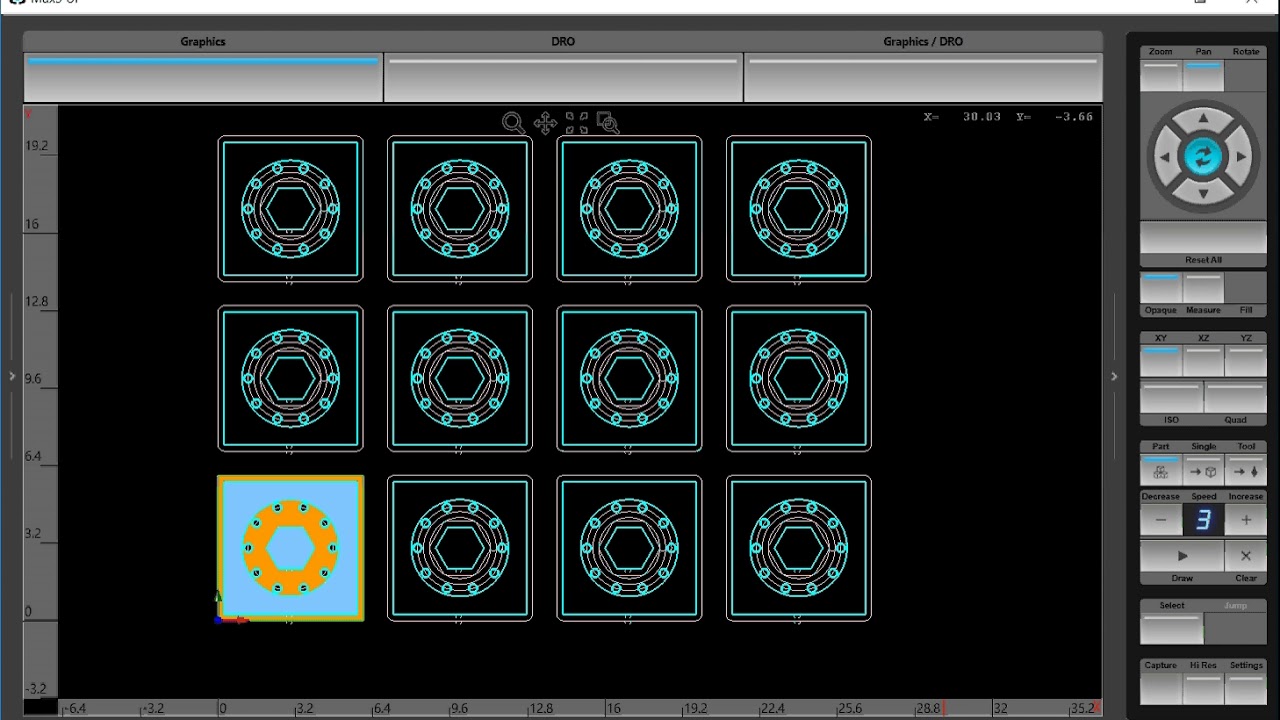Select the Single draw mode icon
The height and width of the screenshot is (720, 1280).
pos(1203,472)
